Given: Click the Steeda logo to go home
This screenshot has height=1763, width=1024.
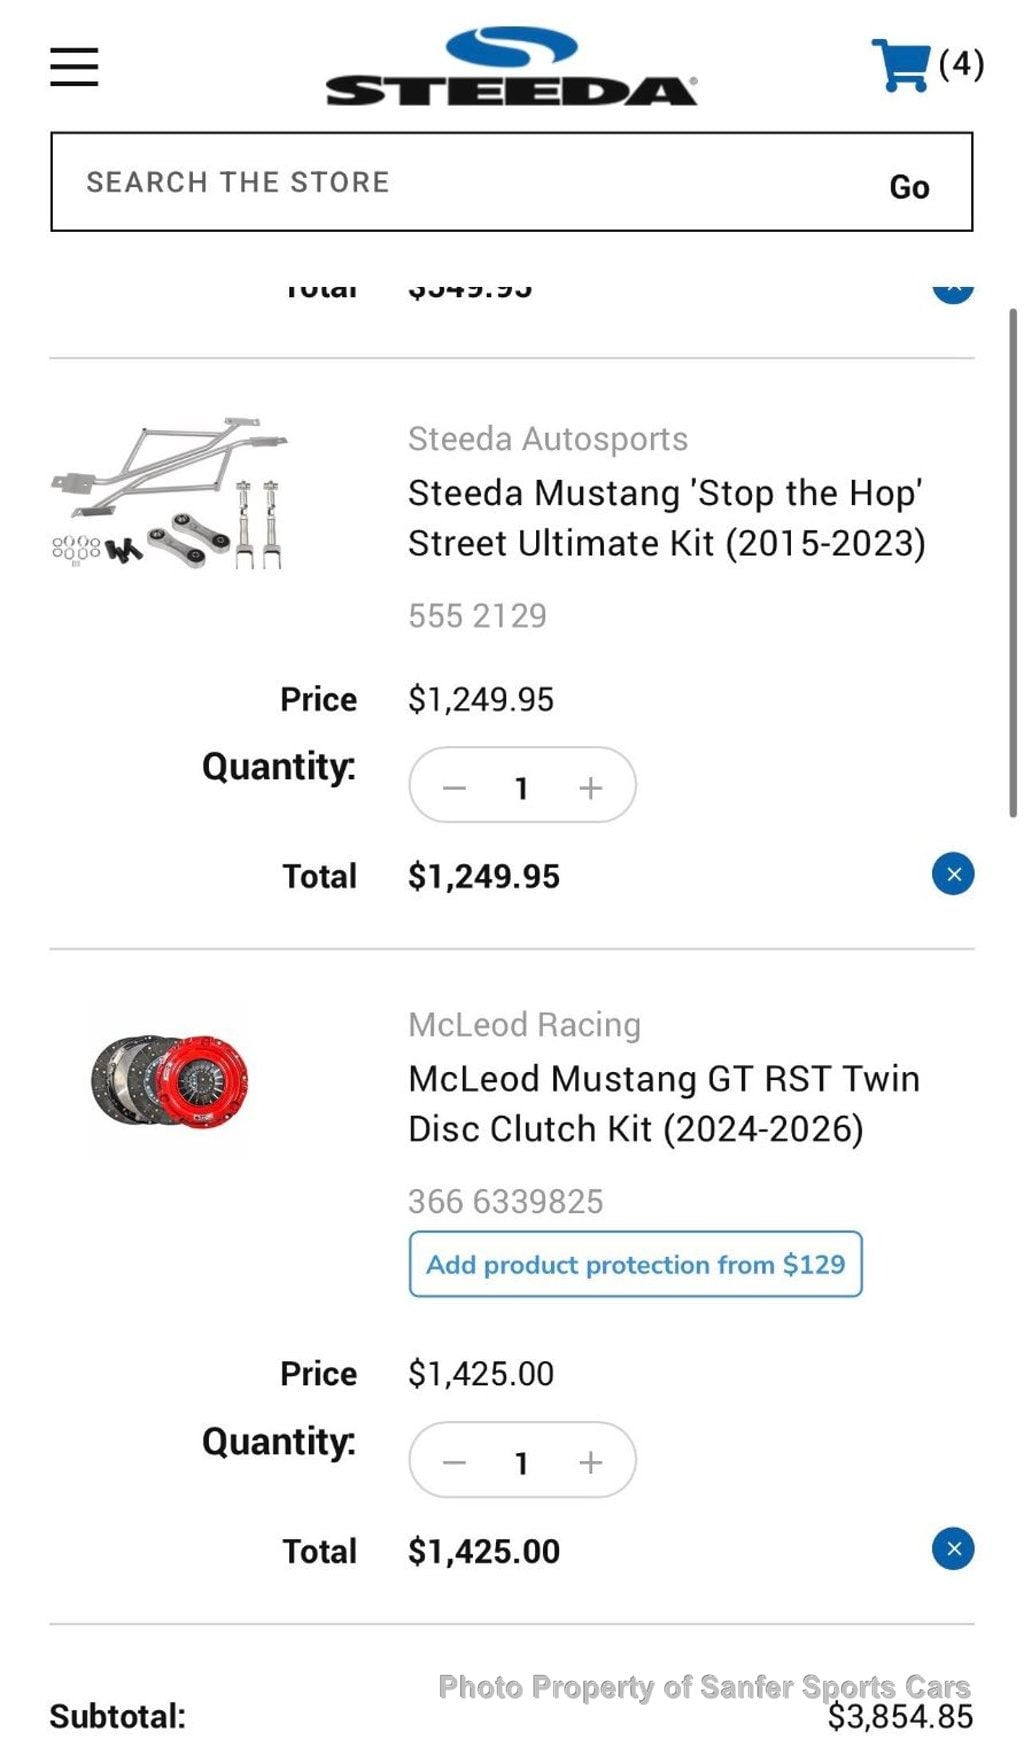Looking at the screenshot, I should tap(511, 68).
